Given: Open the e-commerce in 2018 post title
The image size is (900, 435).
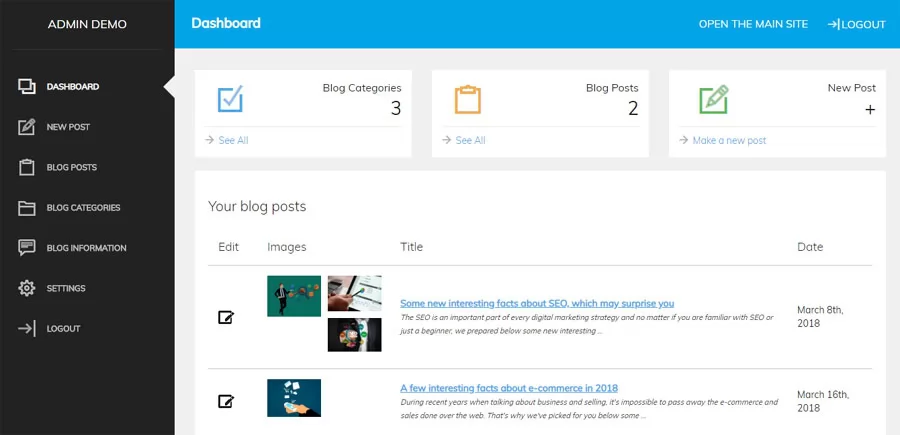Looking at the screenshot, I should point(509,387).
